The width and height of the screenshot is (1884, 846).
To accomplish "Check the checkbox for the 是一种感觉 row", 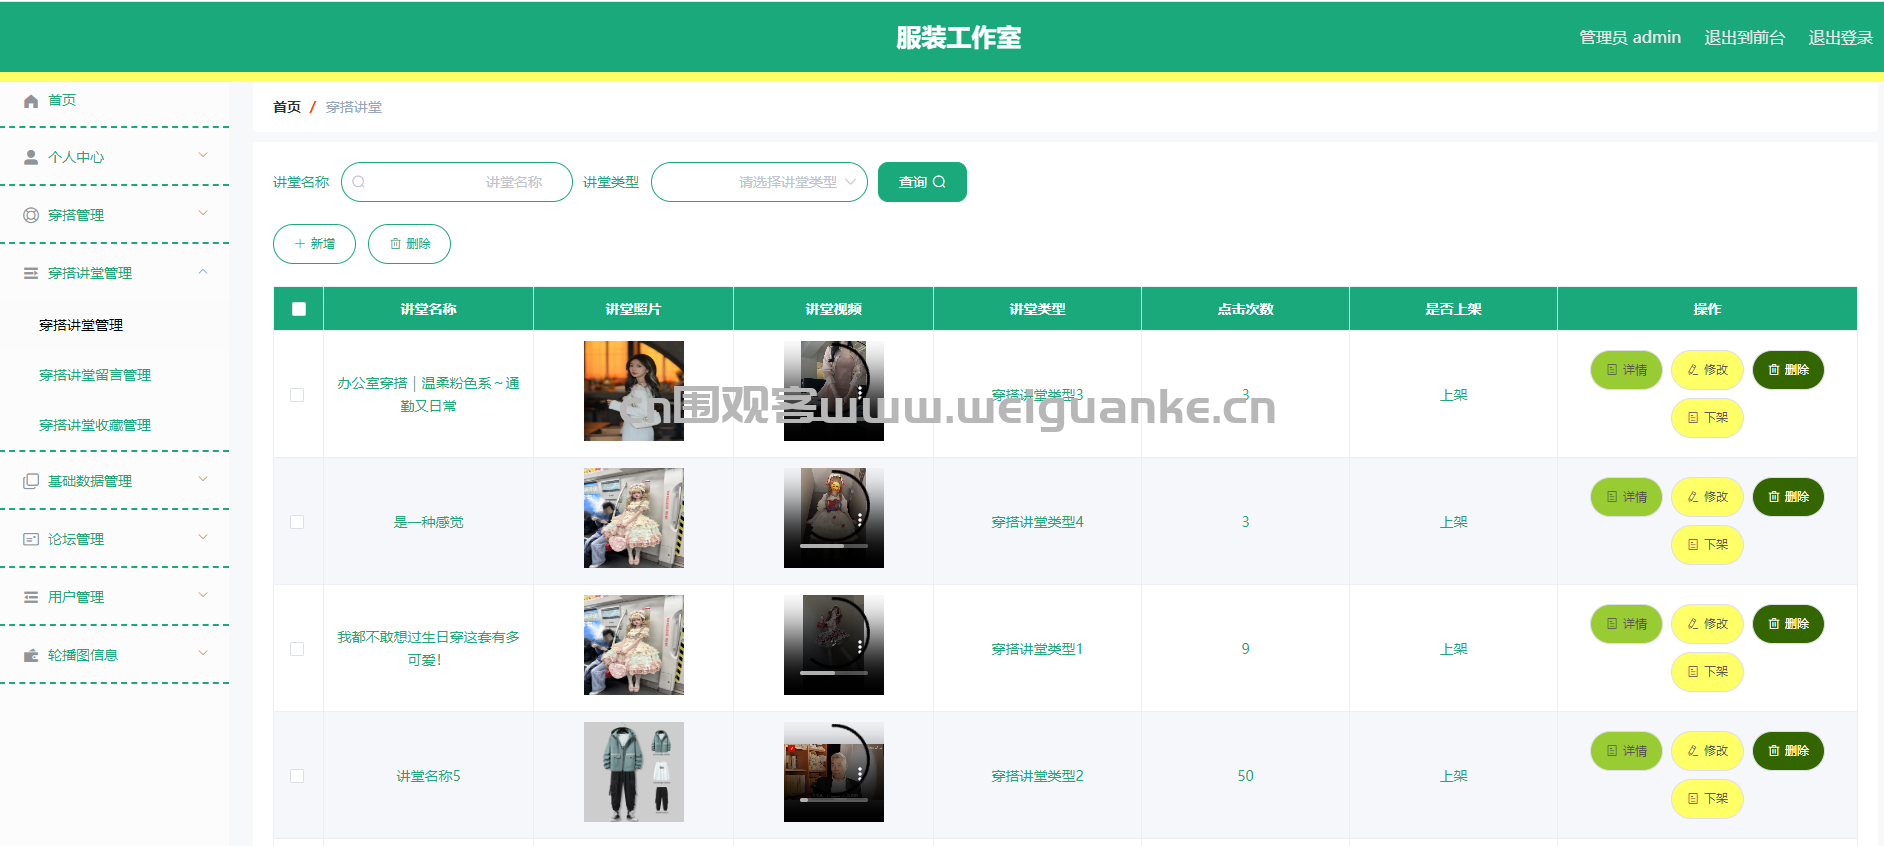I will (297, 522).
